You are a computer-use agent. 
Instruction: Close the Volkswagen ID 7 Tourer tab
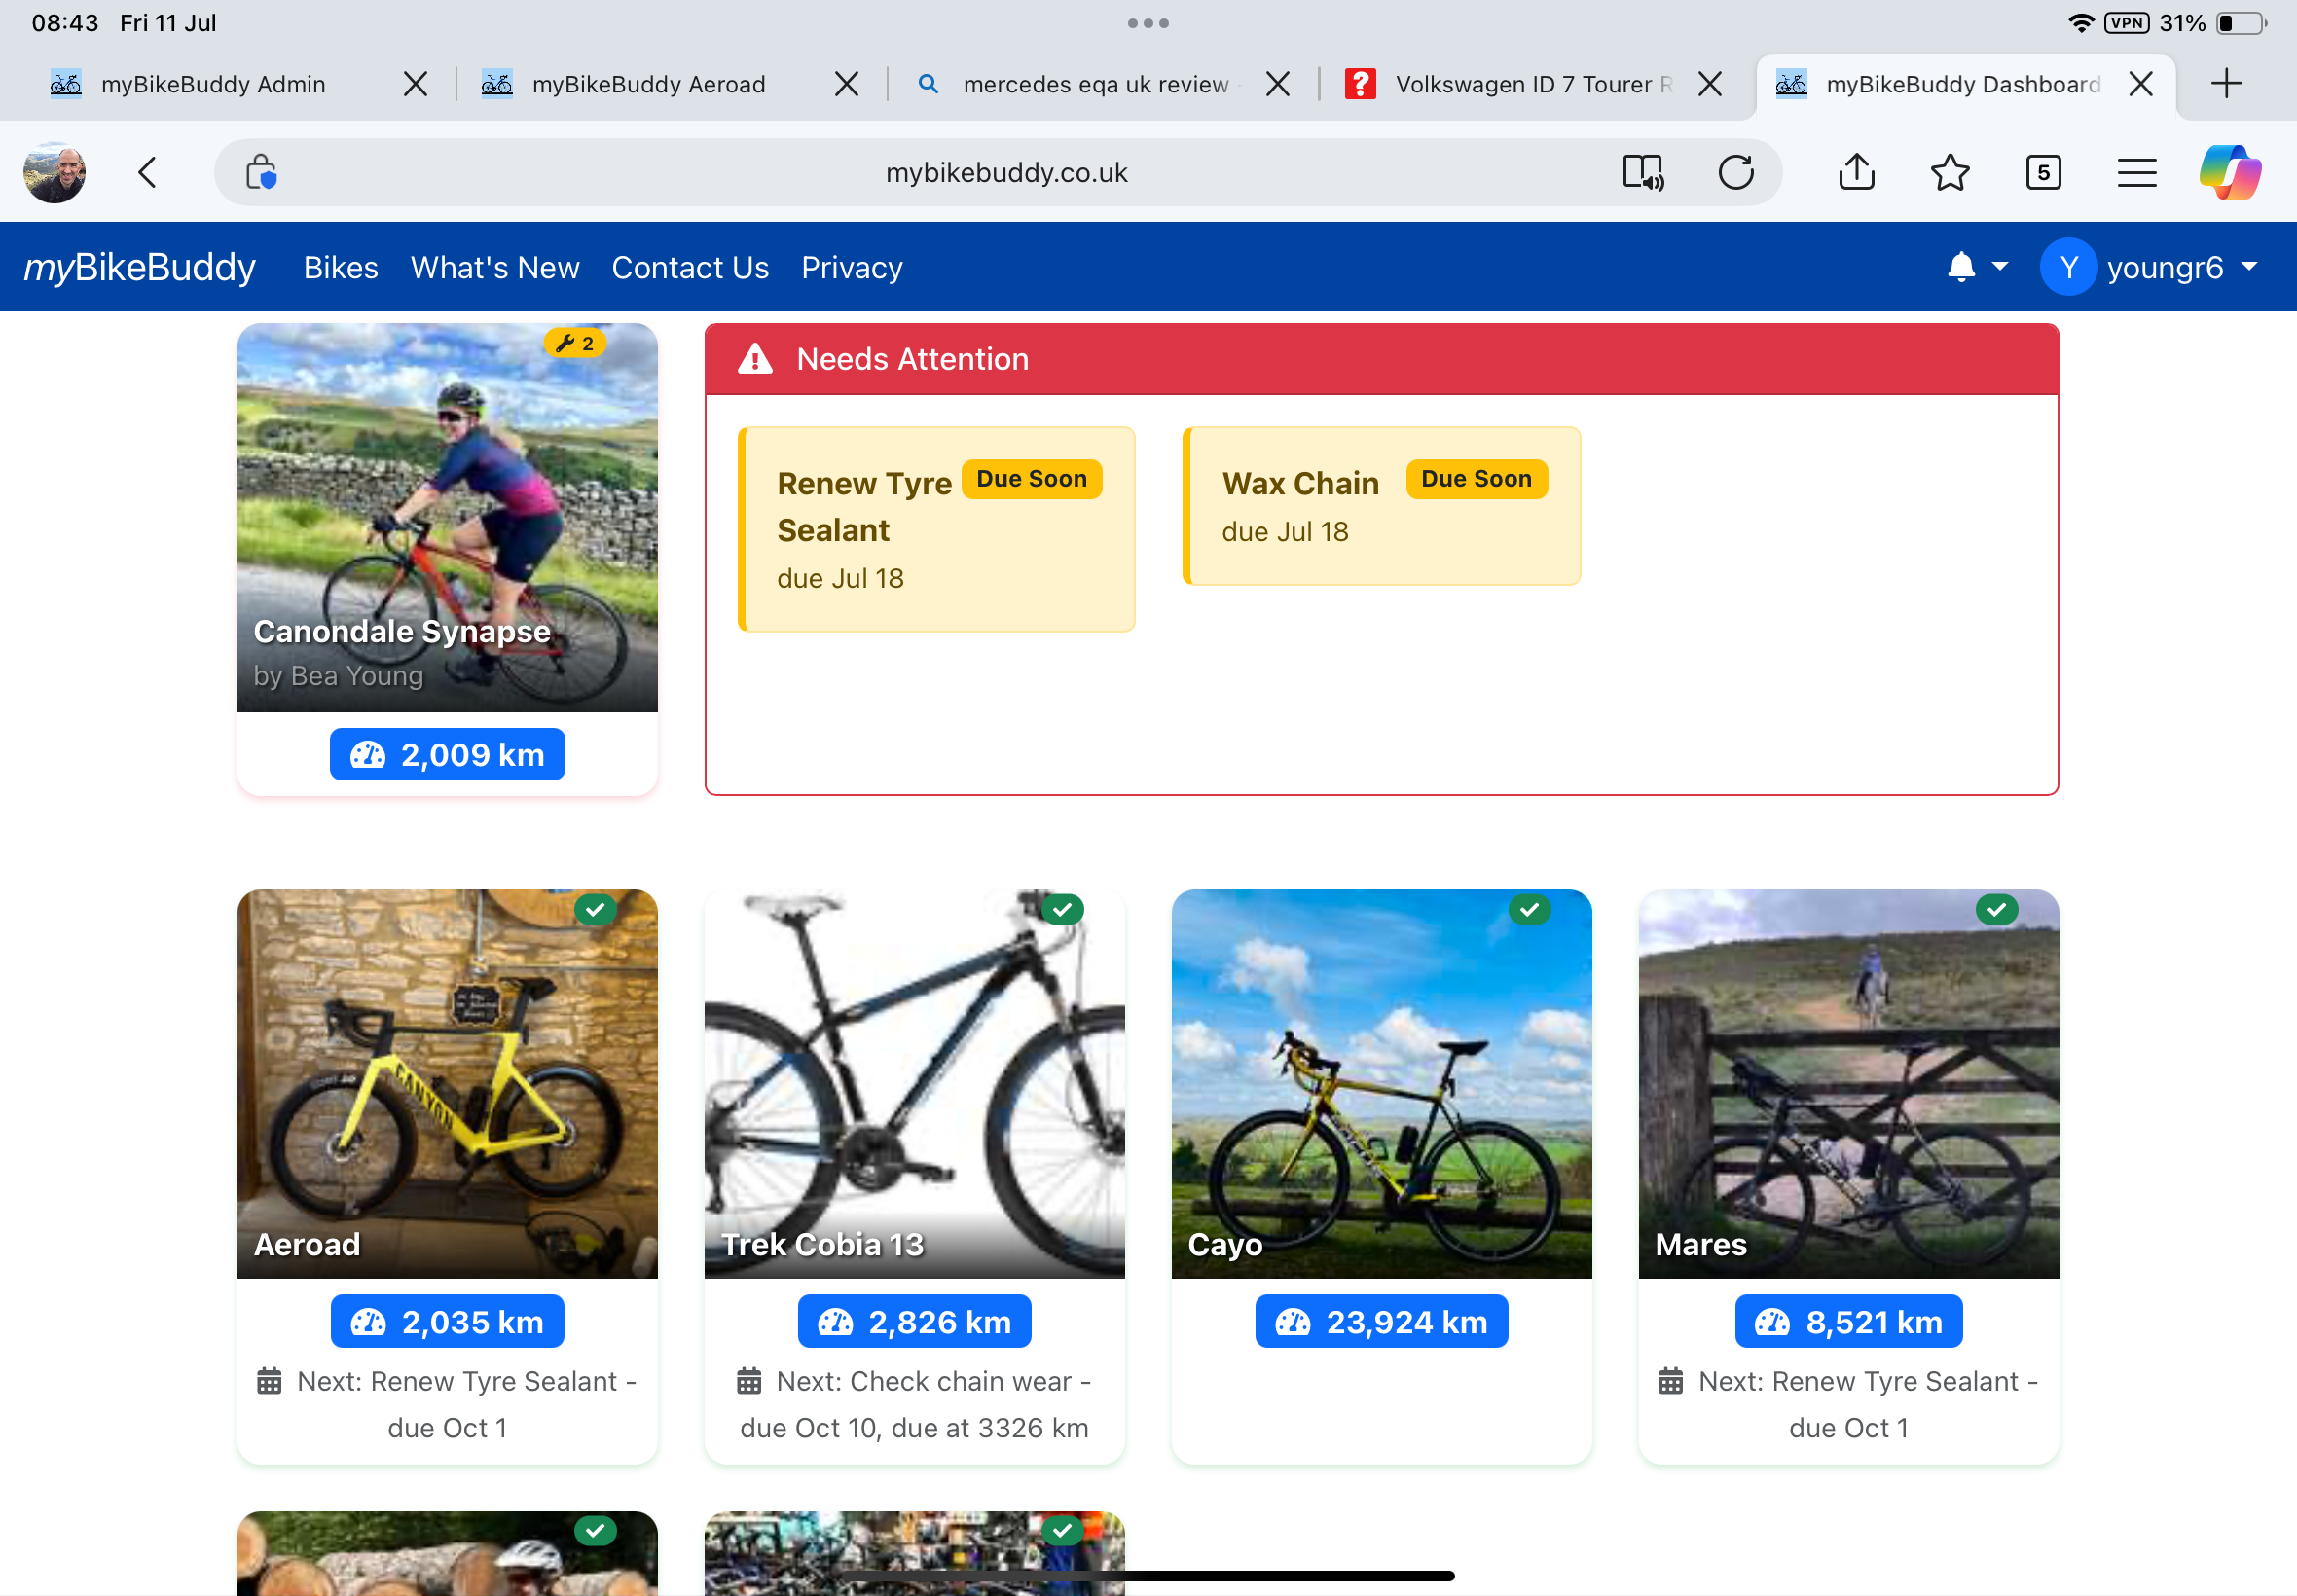pyautogui.click(x=1709, y=84)
